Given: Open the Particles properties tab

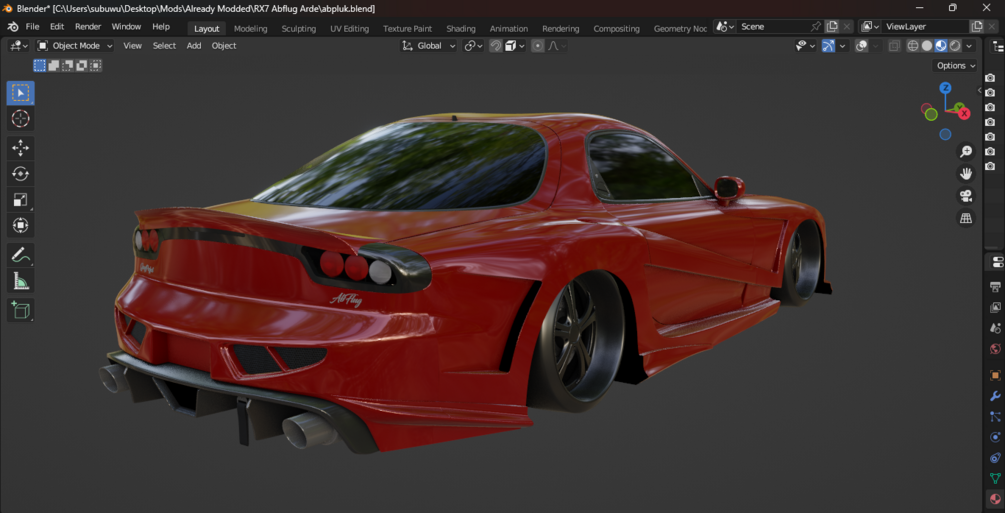Looking at the screenshot, I should (995, 417).
